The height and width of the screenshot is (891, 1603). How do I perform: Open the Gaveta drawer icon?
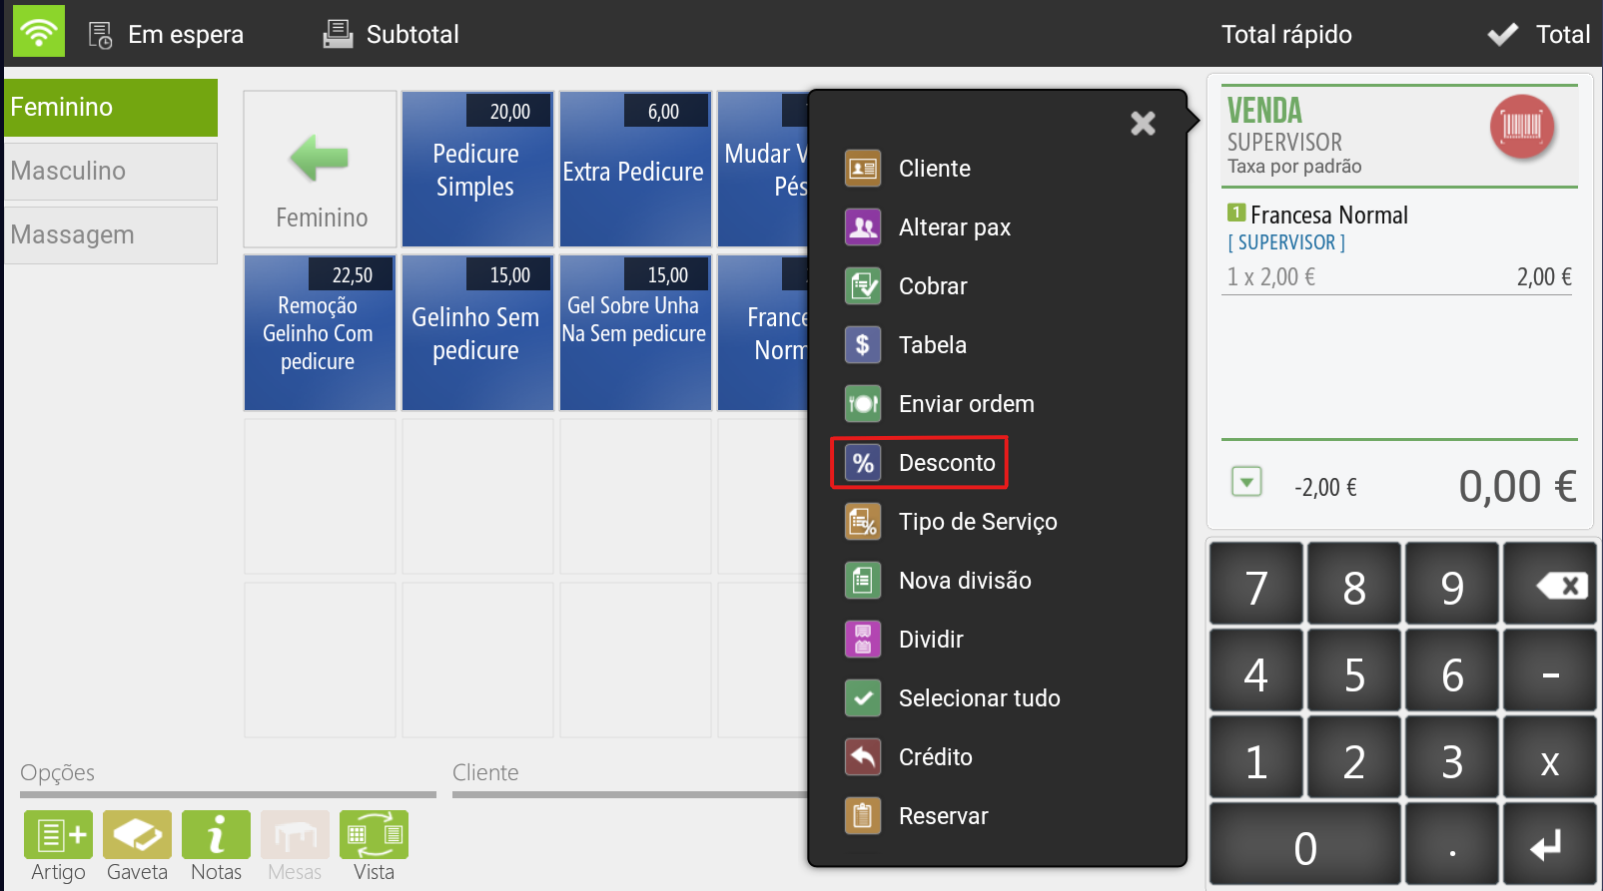[x=137, y=835]
